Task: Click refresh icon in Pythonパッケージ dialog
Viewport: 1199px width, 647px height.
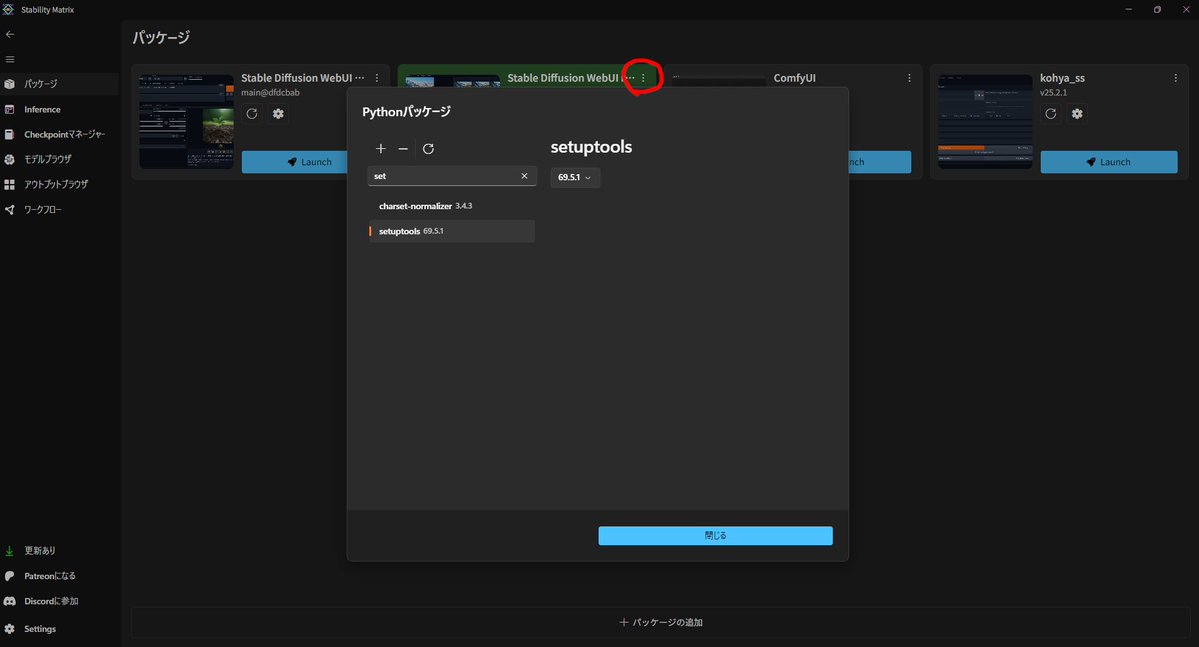Action: 428,148
